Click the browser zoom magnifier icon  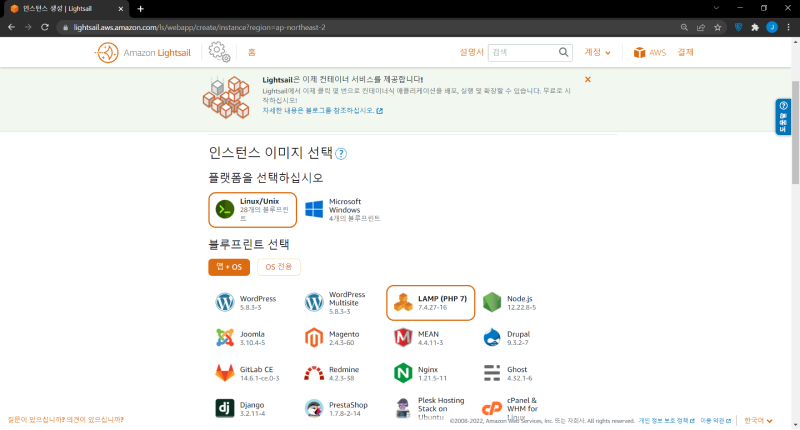(684, 28)
